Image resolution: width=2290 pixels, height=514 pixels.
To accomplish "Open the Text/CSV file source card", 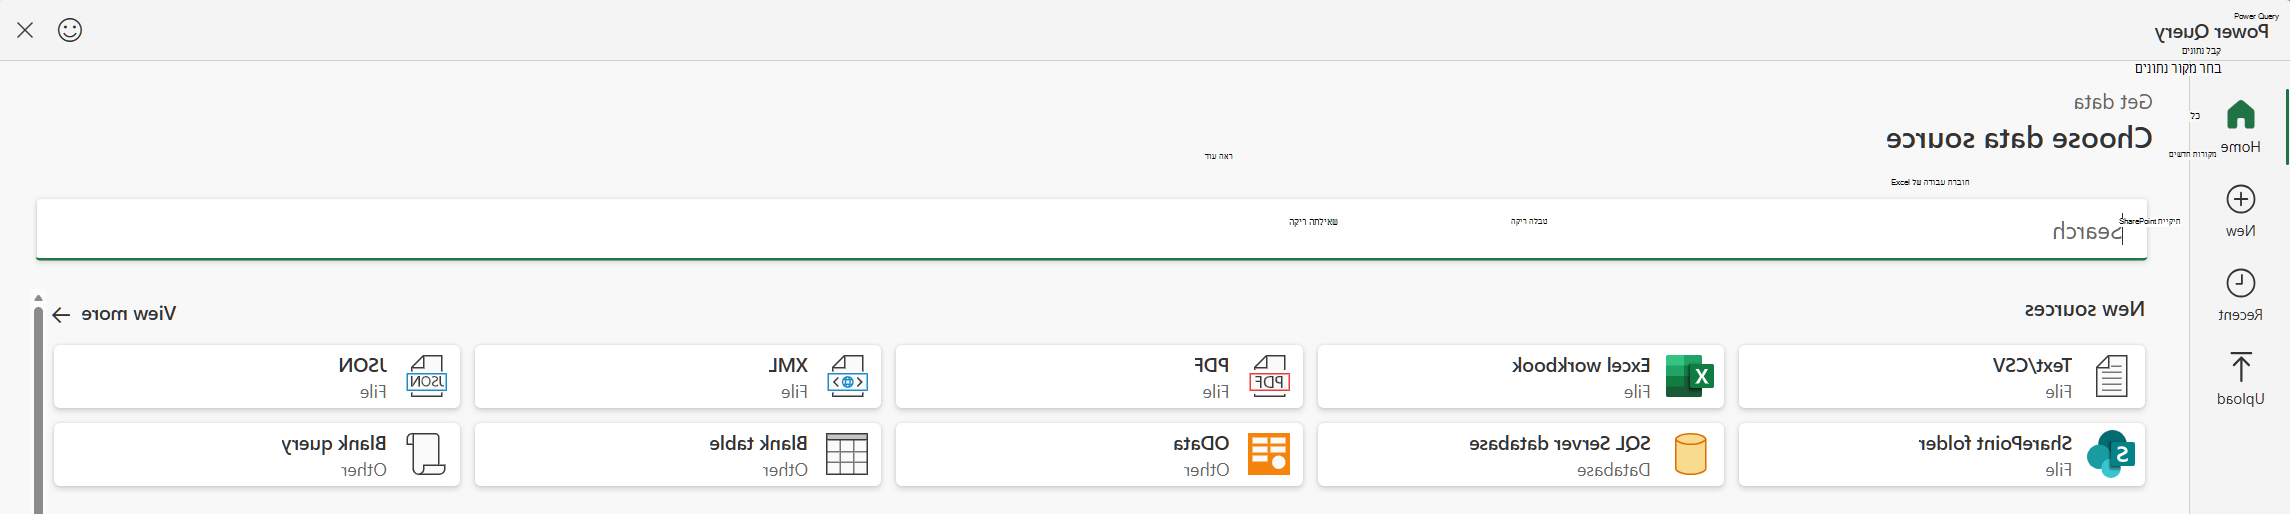I will click(x=1941, y=377).
